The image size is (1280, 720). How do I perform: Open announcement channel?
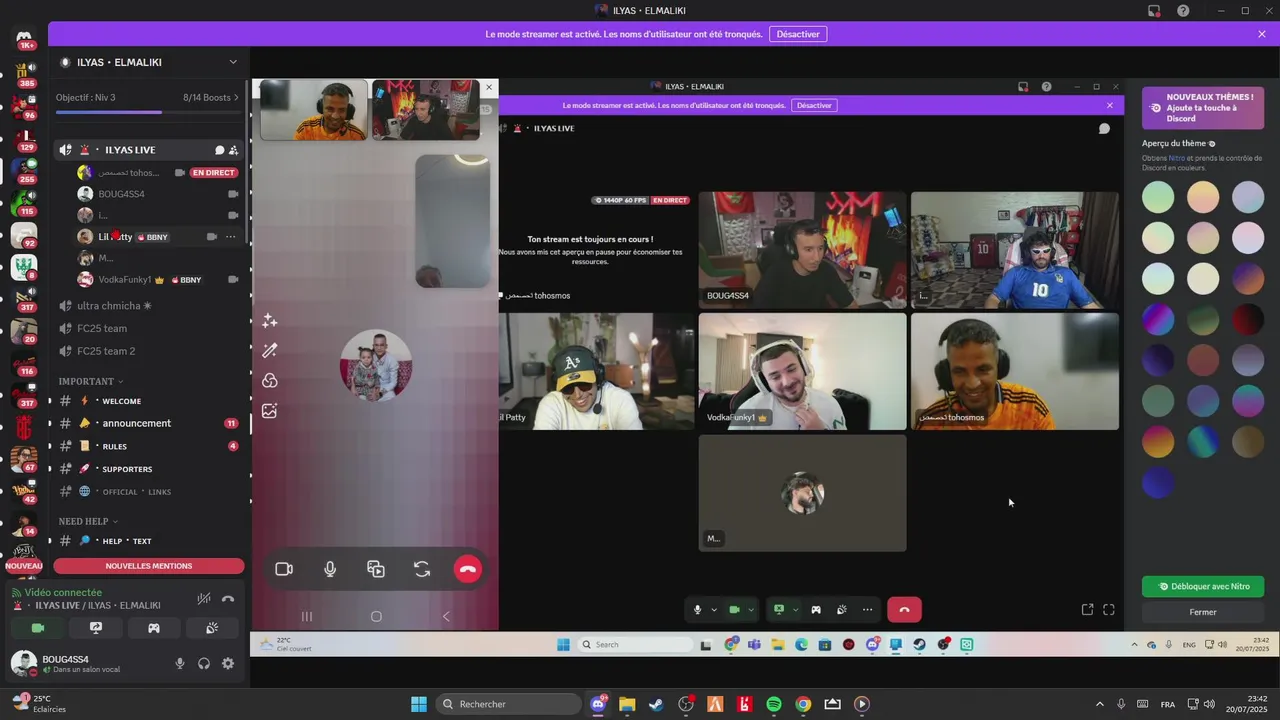click(x=148, y=423)
